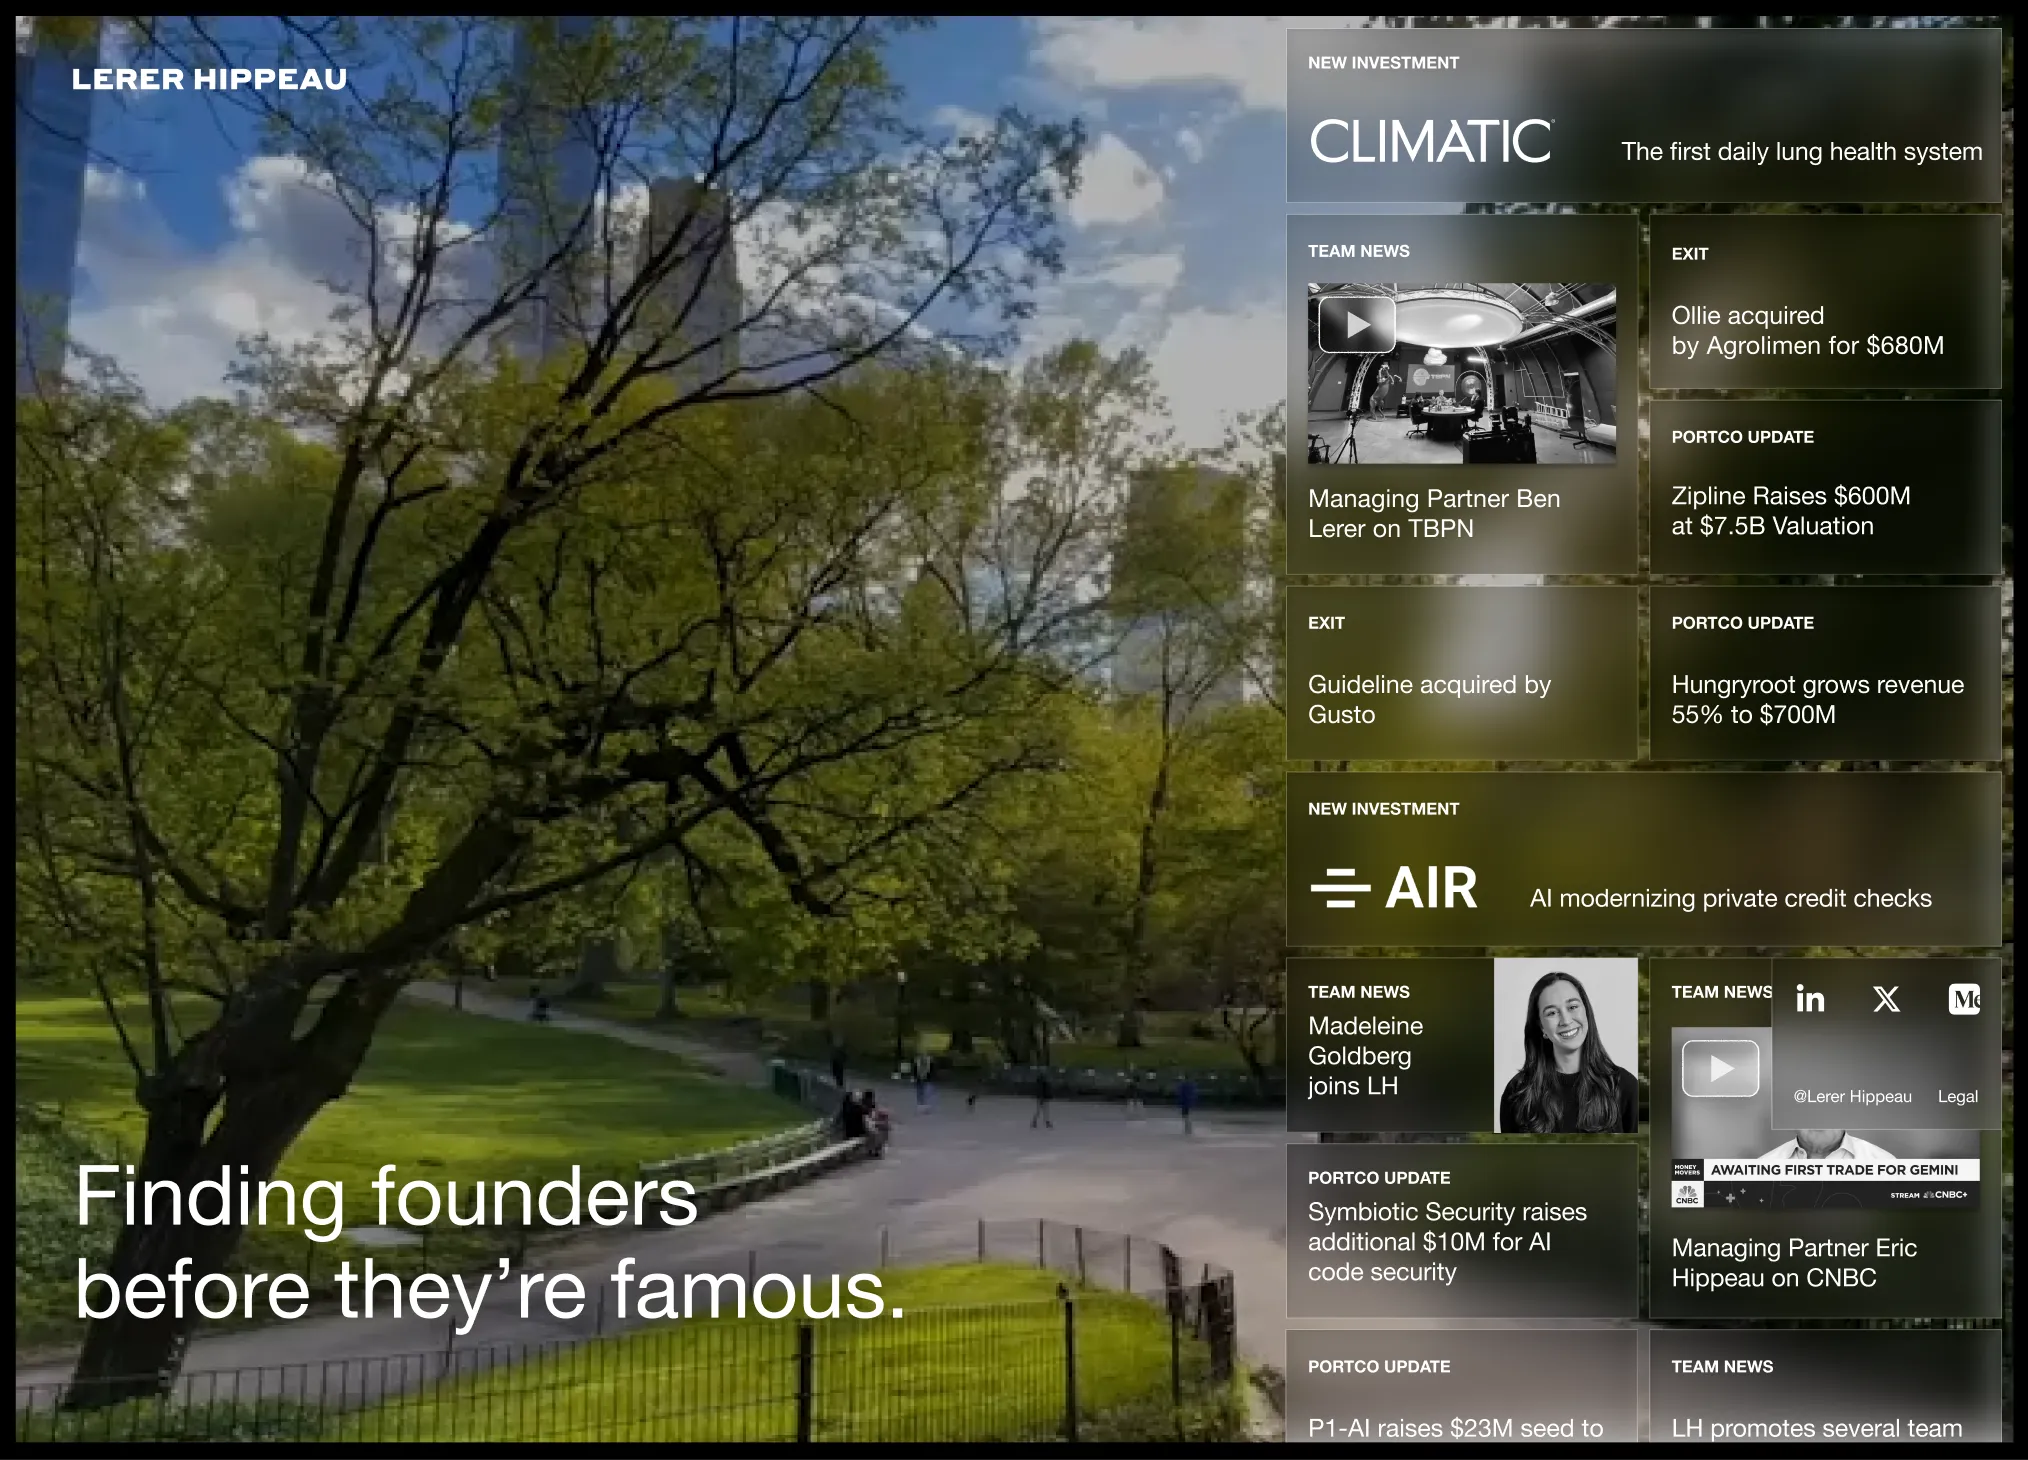Image resolution: width=2028 pixels, height=1460 pixels.
Task: Open the LinkedIn icon link
Action: point(1810,999)
